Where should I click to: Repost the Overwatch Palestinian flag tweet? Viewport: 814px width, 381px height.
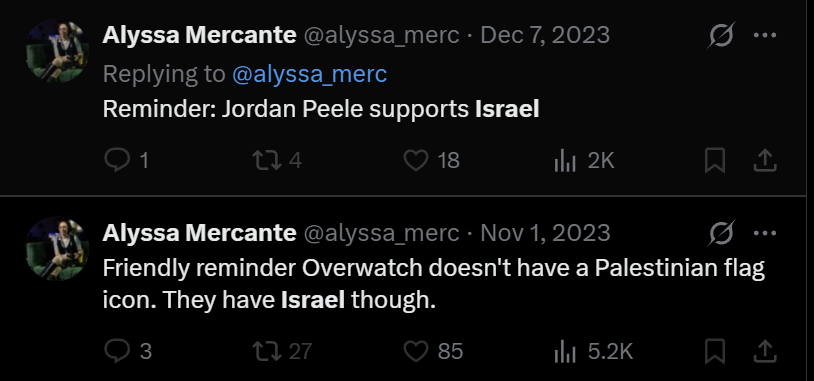283,351
